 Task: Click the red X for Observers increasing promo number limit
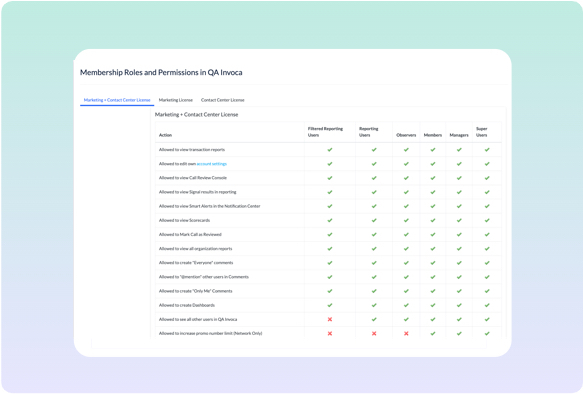[406, 333]
